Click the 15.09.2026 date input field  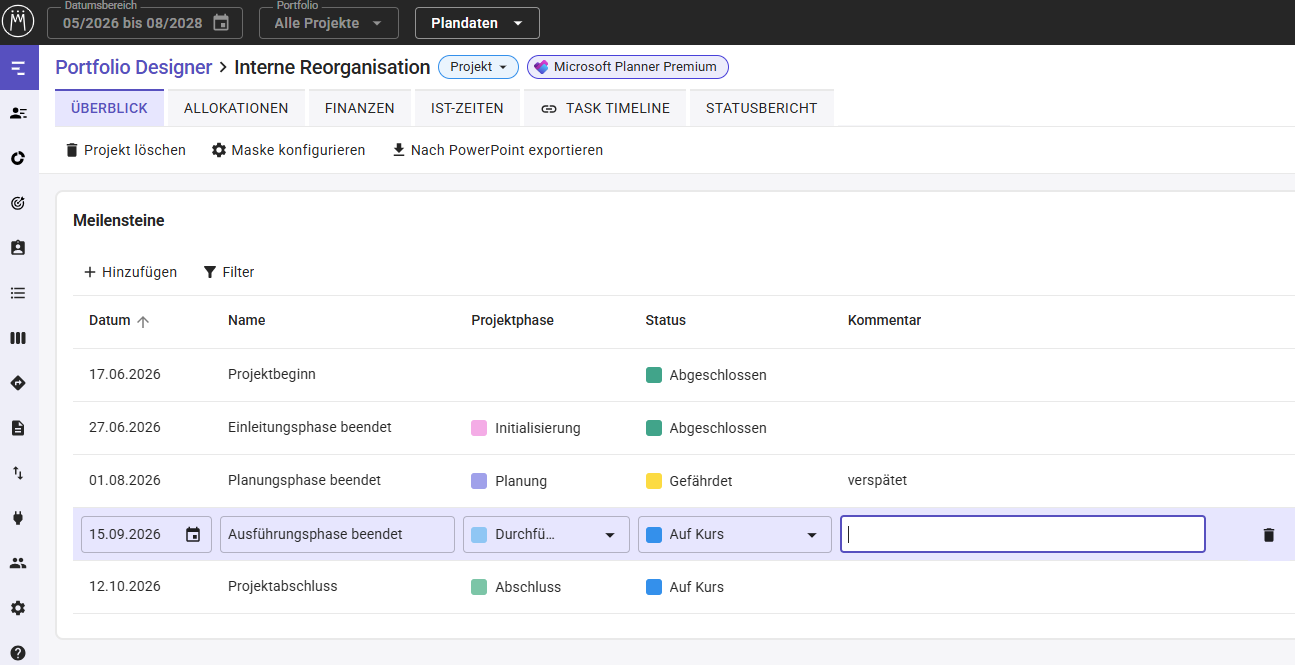tap(146, 535)
